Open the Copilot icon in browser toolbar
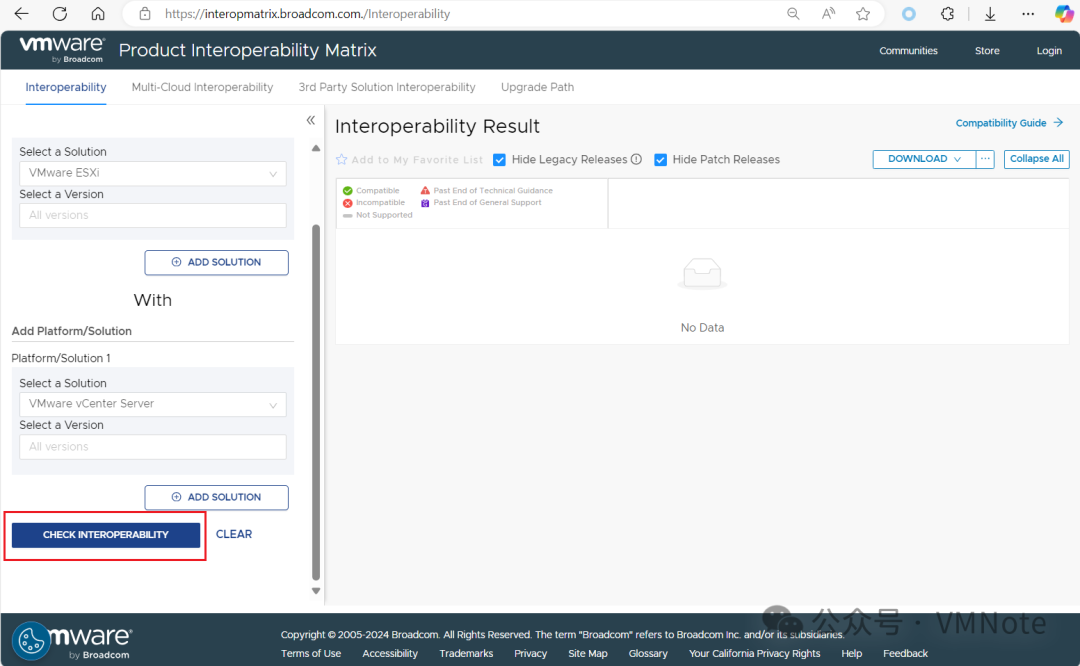Screen dimensions: 1080x666 pos(1064,14)
